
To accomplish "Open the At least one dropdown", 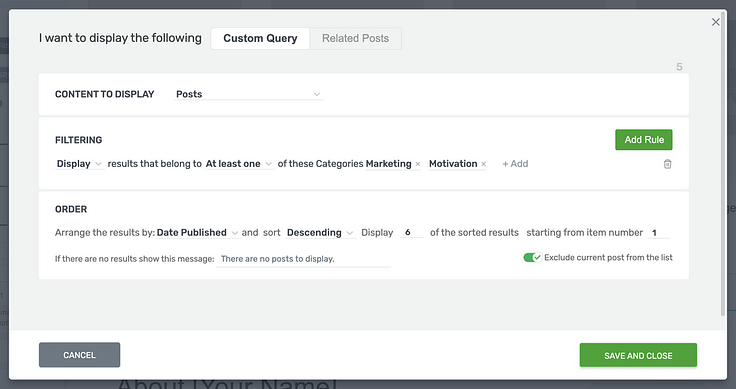I will coord(238,164).
